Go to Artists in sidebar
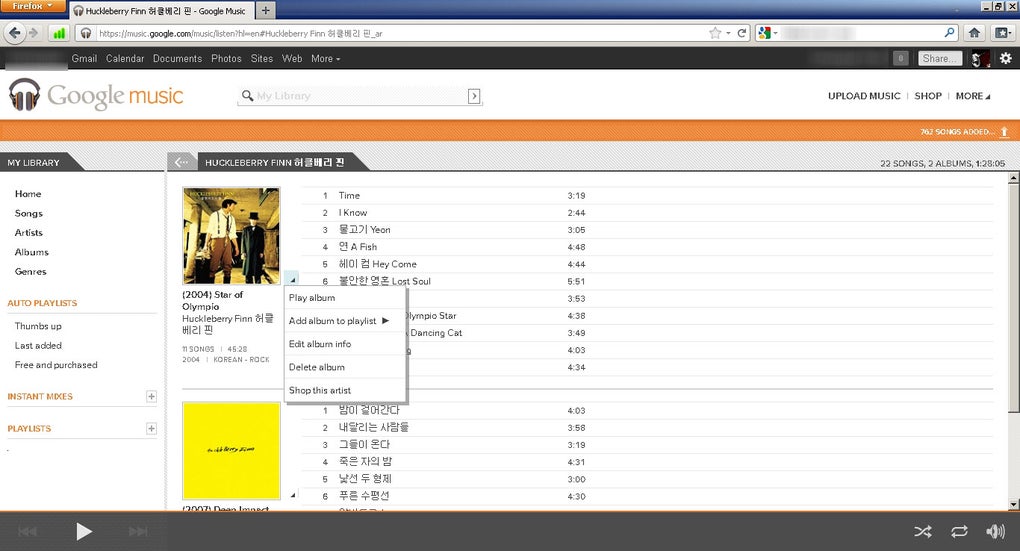This screenshot has width=1020, height=551. pyautogui.click(x=29, y=232)
